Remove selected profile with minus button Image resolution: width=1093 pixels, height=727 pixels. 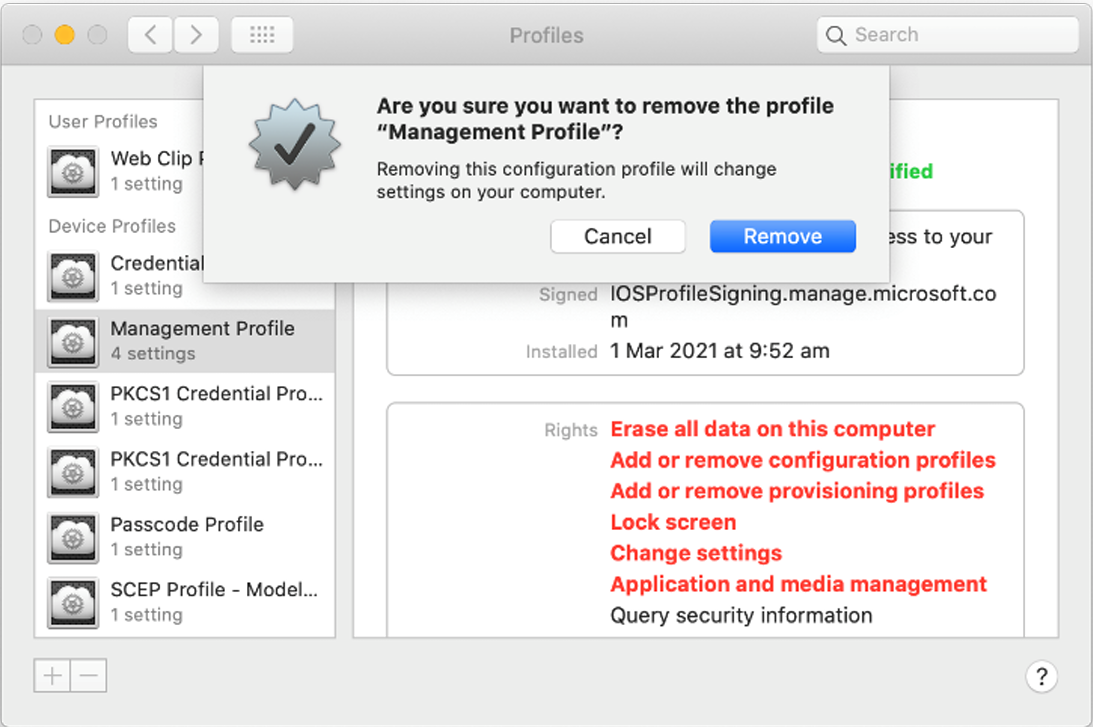pyautogui.click(x=89, y=675)
